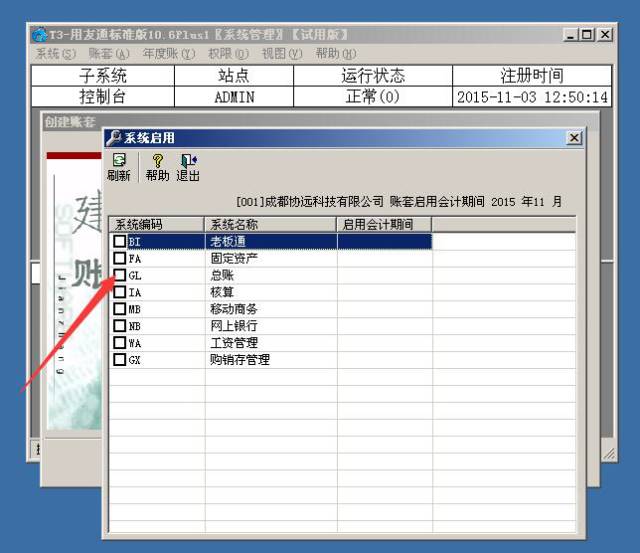Open the 年度账(Y) menu
The image size is (640, 553).
169,53
